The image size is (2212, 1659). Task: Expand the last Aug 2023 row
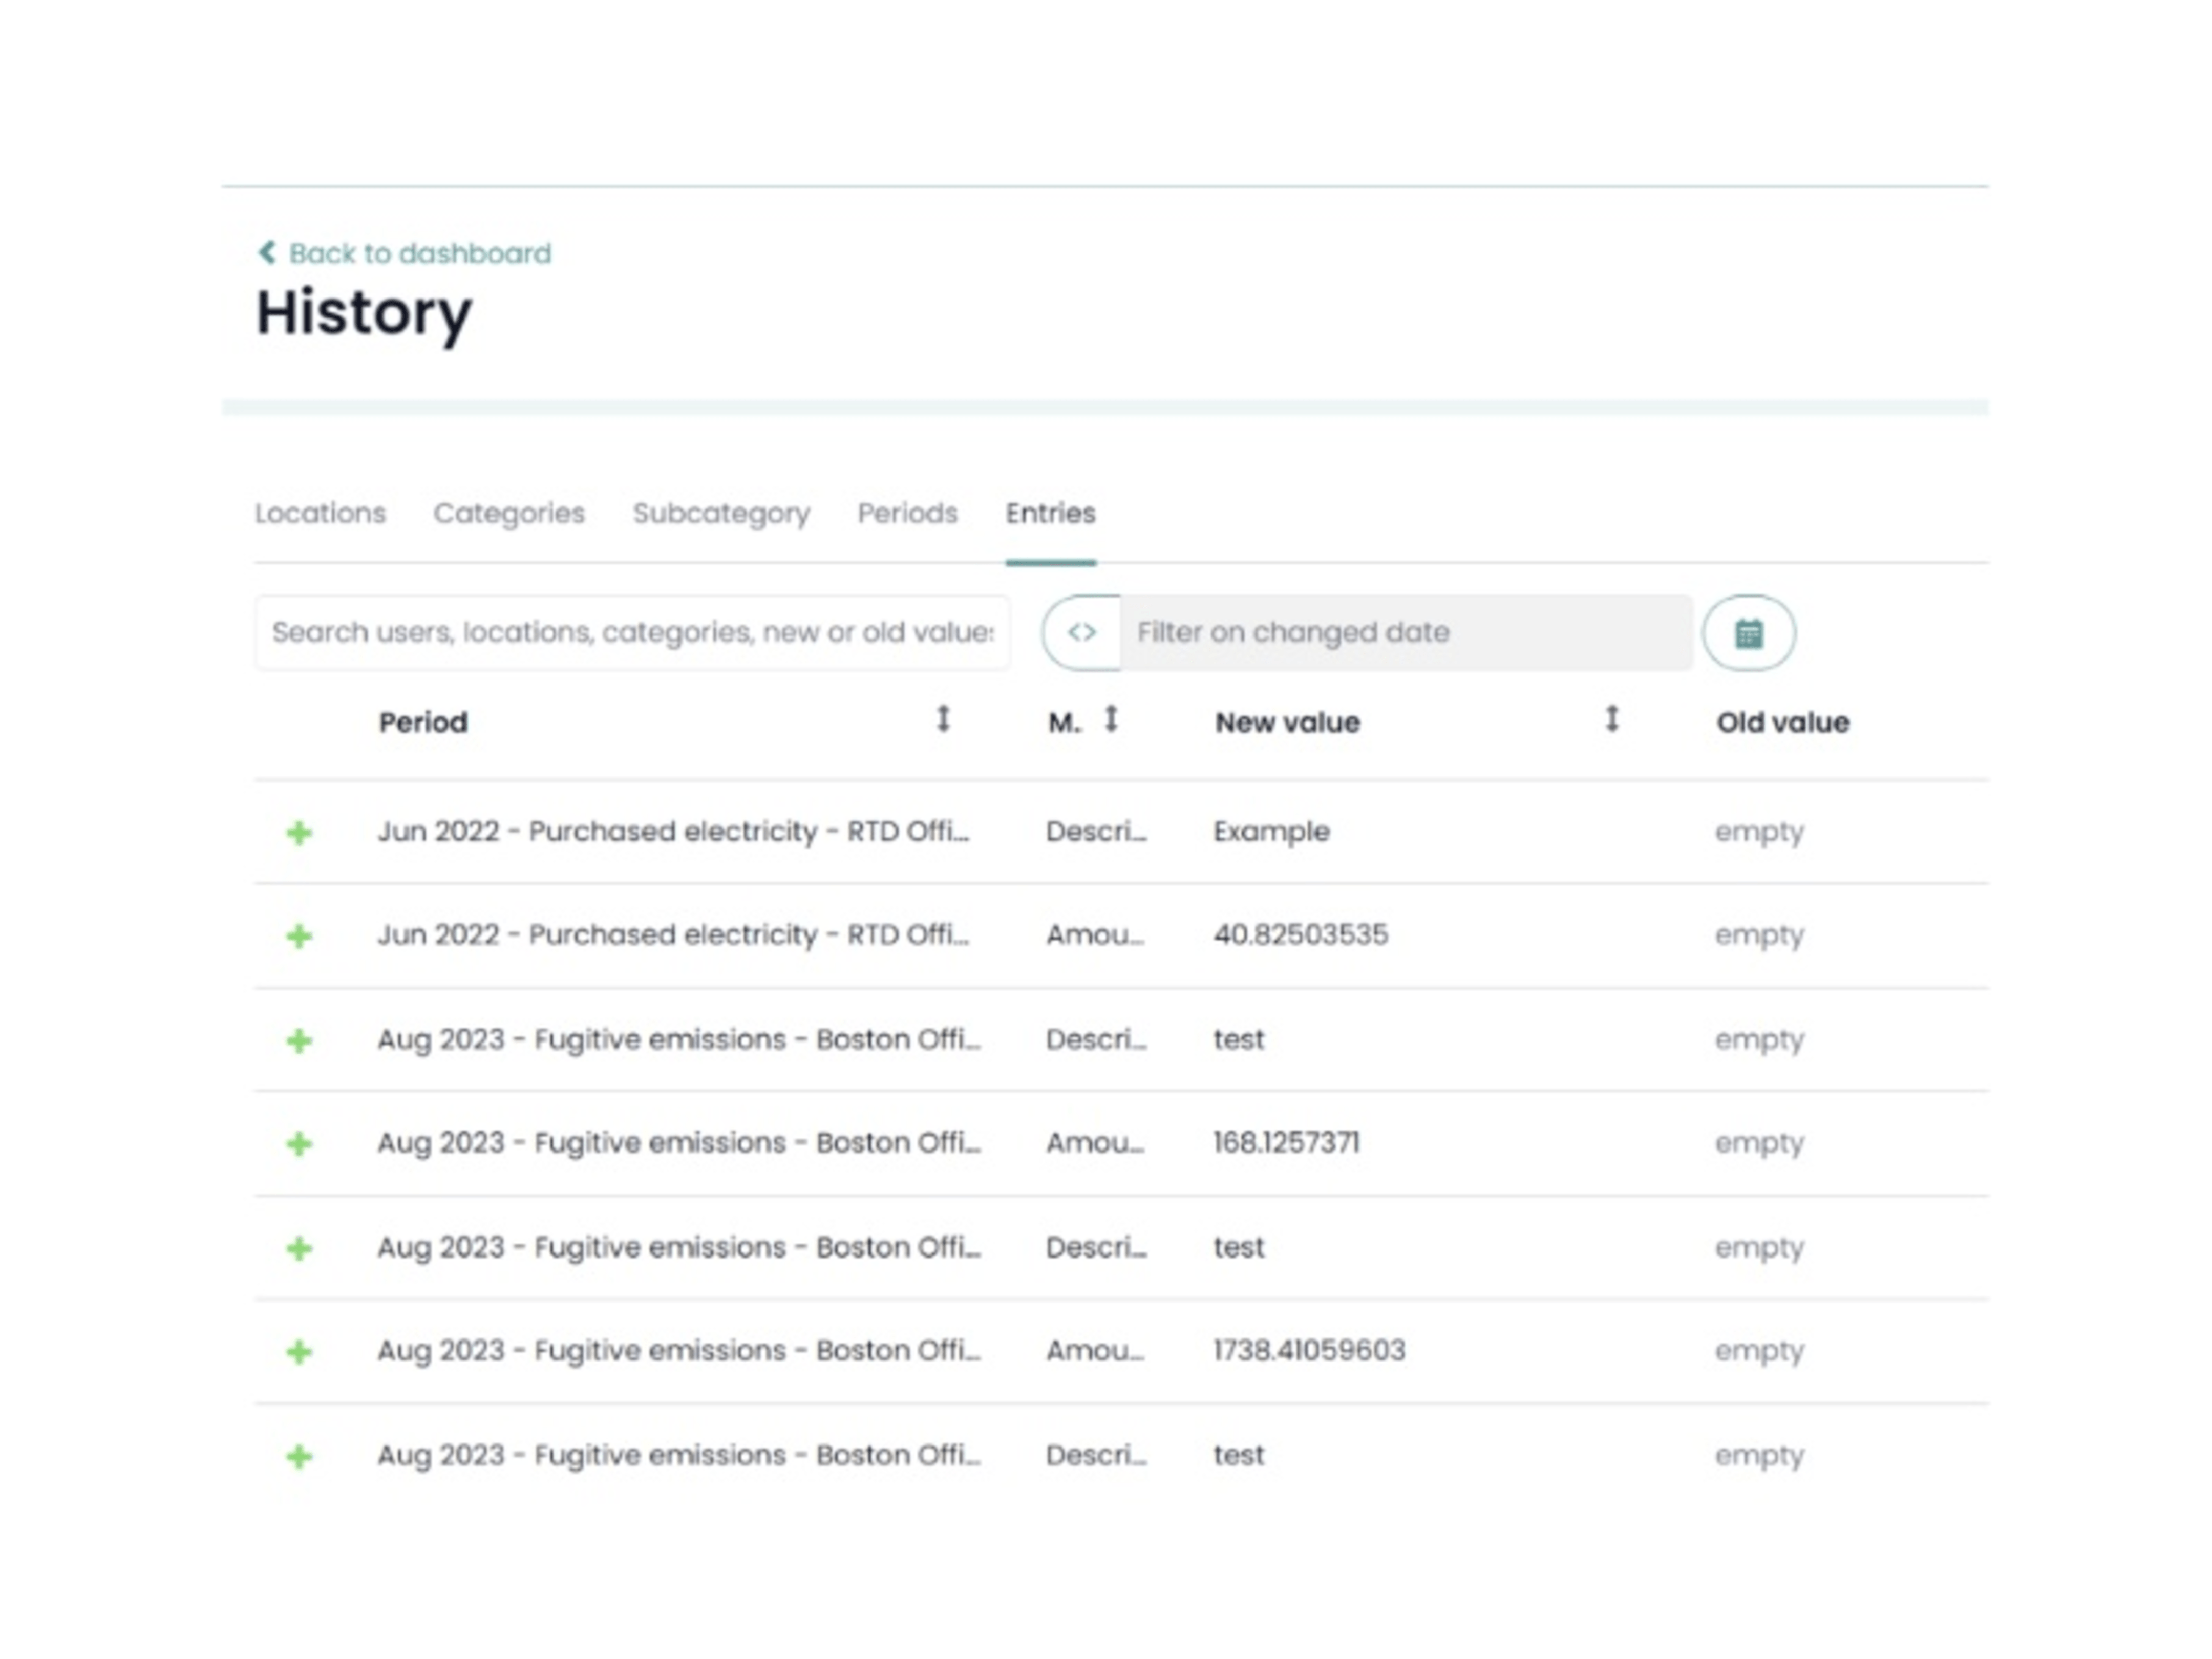click(299, 1454)
